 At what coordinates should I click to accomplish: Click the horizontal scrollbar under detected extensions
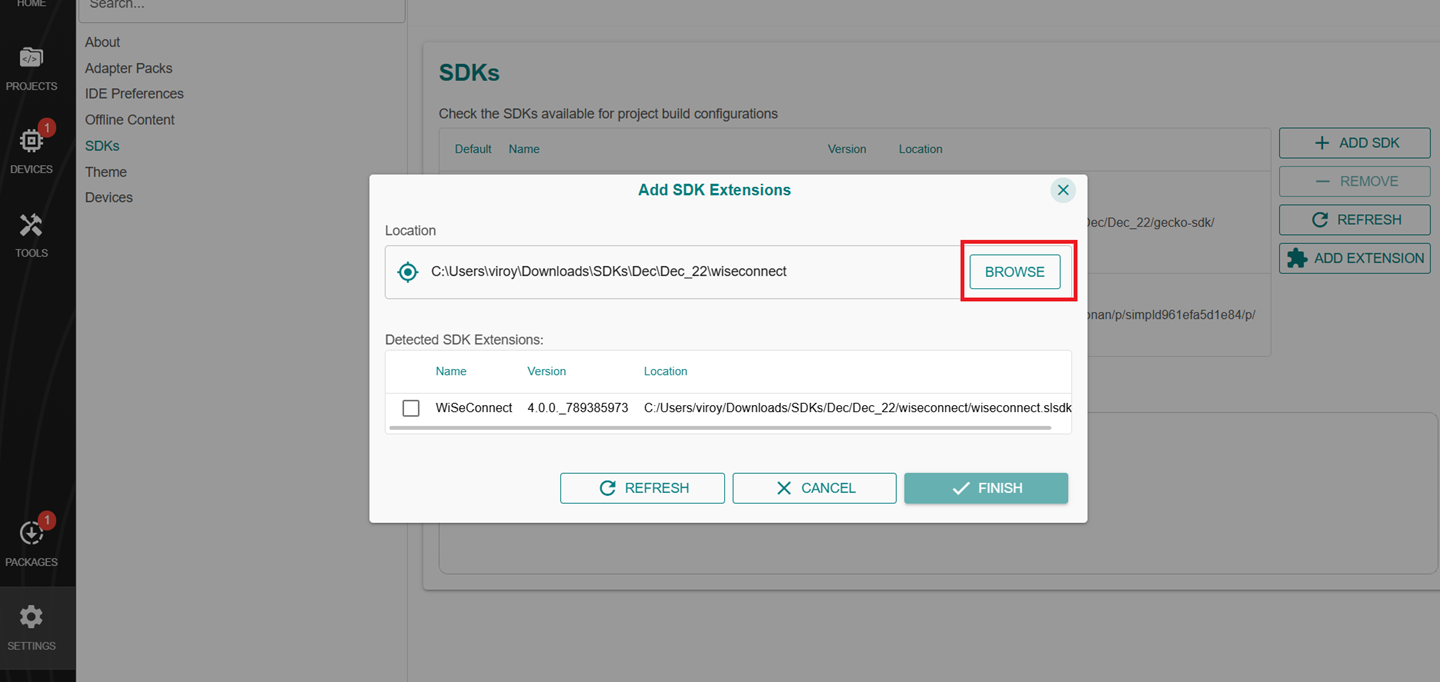point(720,428)
